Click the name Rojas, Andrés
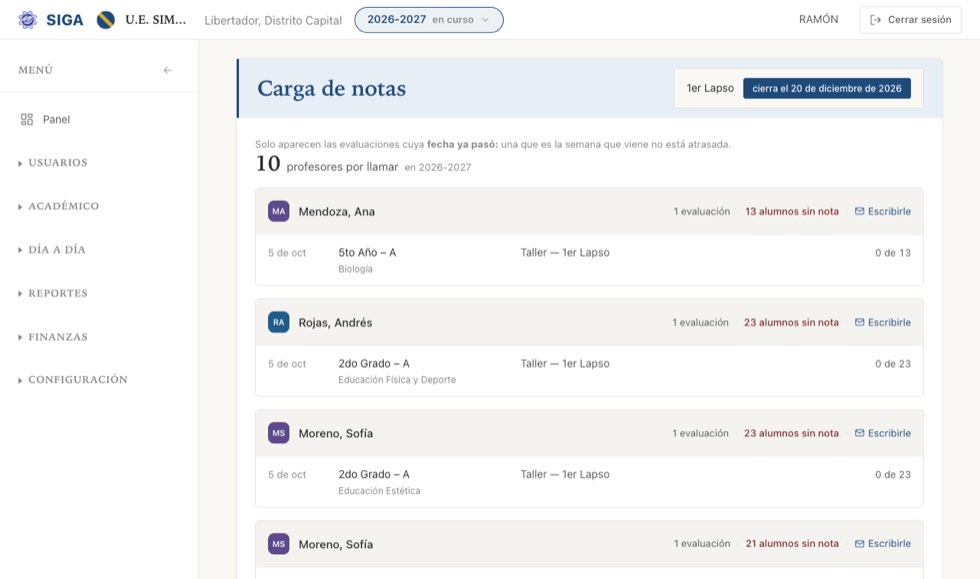This screenshot has height=579, width=980. pyautogui.click(x=335, y=323)
